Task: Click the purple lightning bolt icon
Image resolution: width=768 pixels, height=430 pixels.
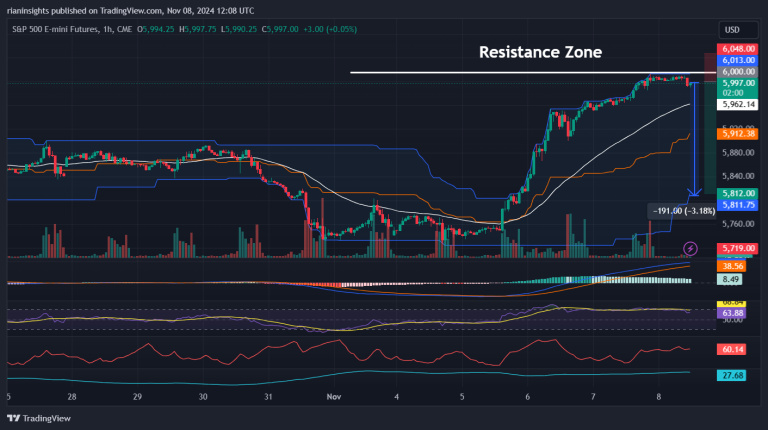Action: [690, 247]
